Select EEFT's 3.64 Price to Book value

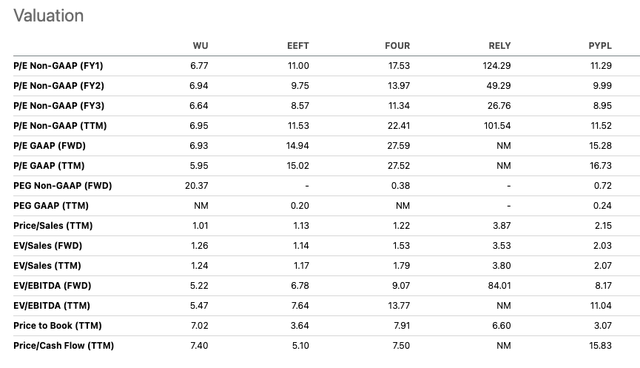[x=300, y=326]
